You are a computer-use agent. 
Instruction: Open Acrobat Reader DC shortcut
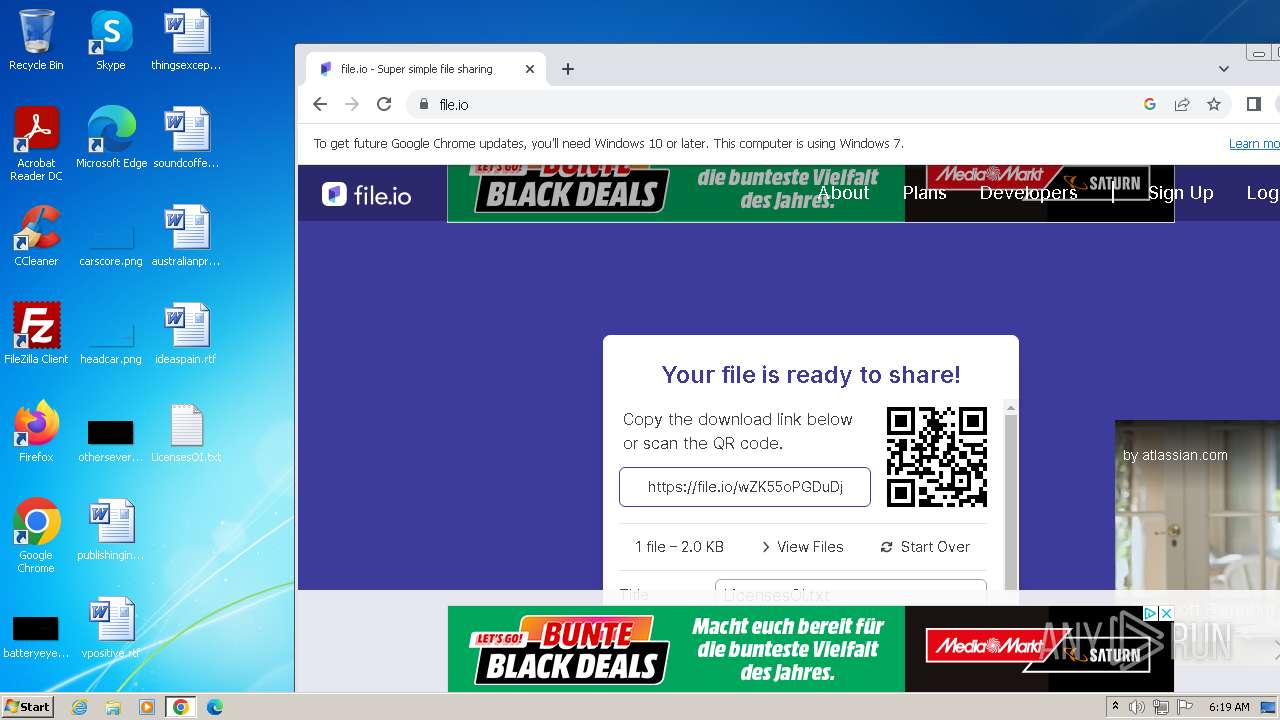(x=36, y=144)
